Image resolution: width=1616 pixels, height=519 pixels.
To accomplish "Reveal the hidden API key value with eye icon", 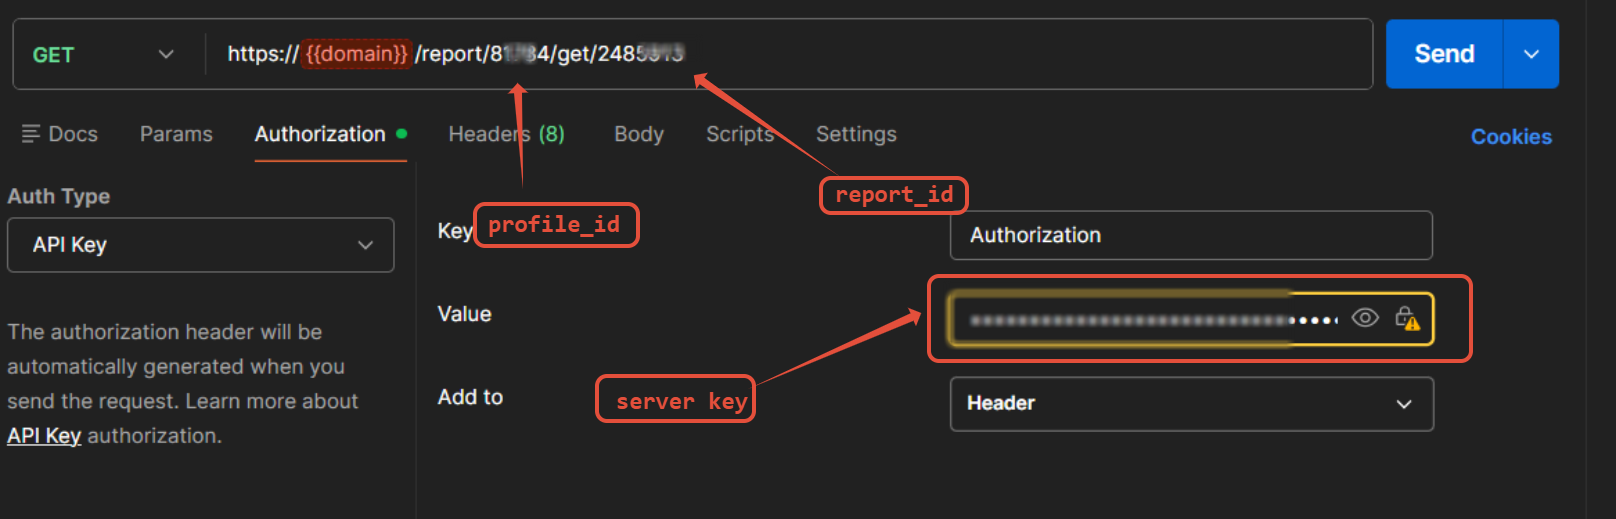I will coord(1364,318).
